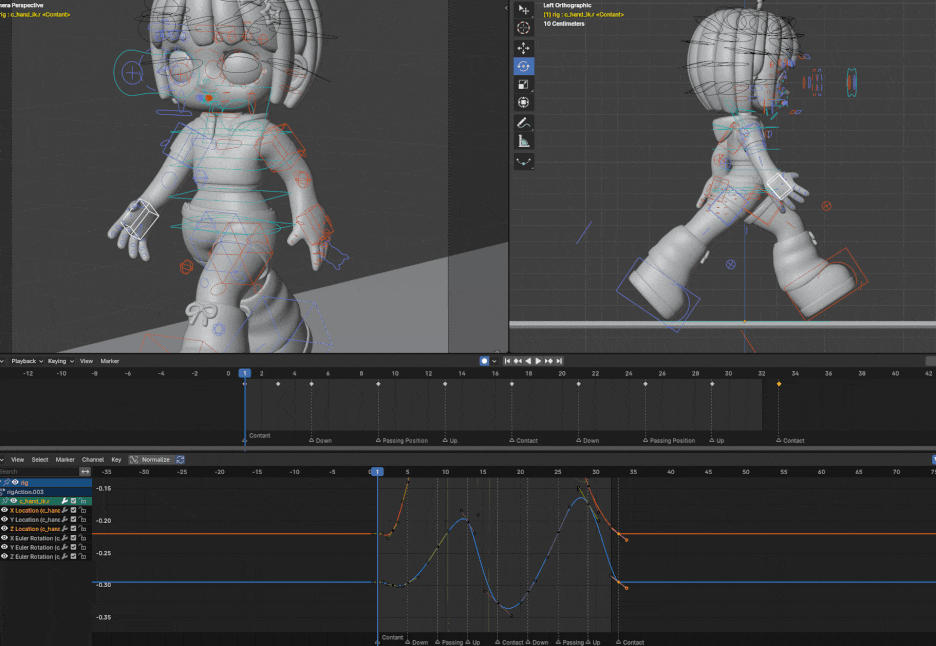This screenshot has height=646, width=936.
Task: Click the graph editor playhead frame indicator
Action: [377, 472]
